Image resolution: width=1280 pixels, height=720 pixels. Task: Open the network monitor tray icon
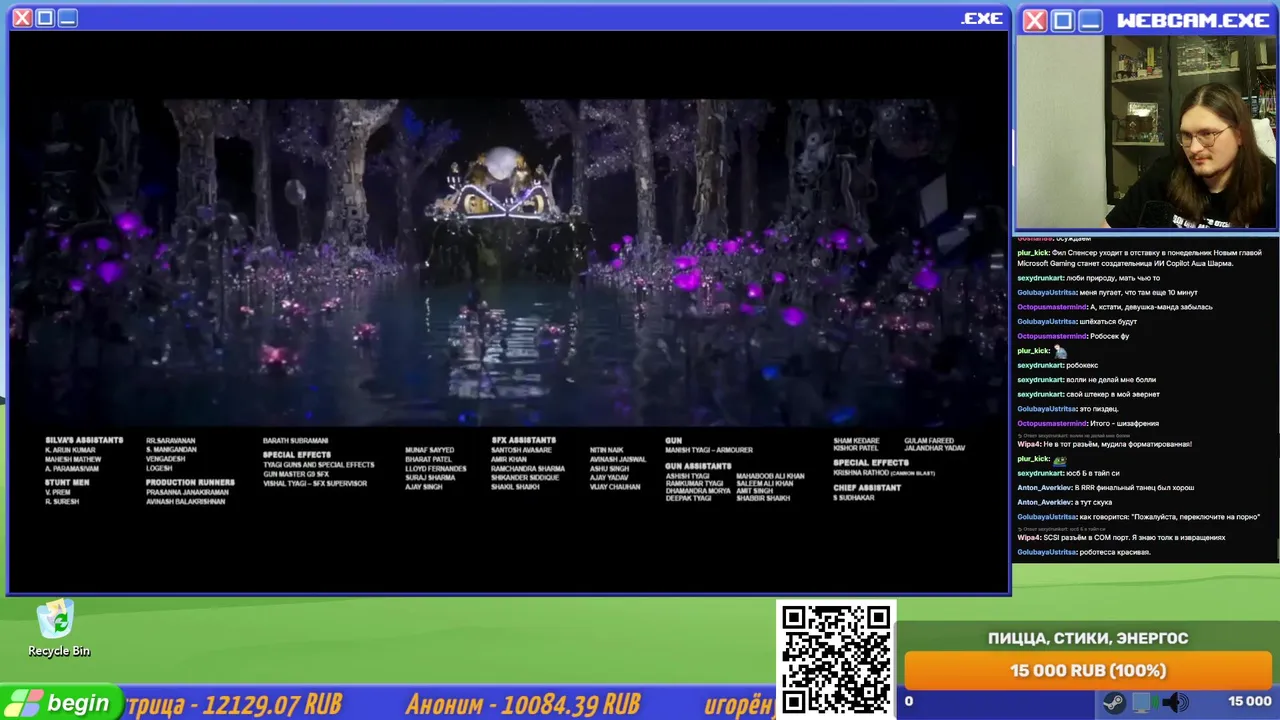(x=1145, y=702)
